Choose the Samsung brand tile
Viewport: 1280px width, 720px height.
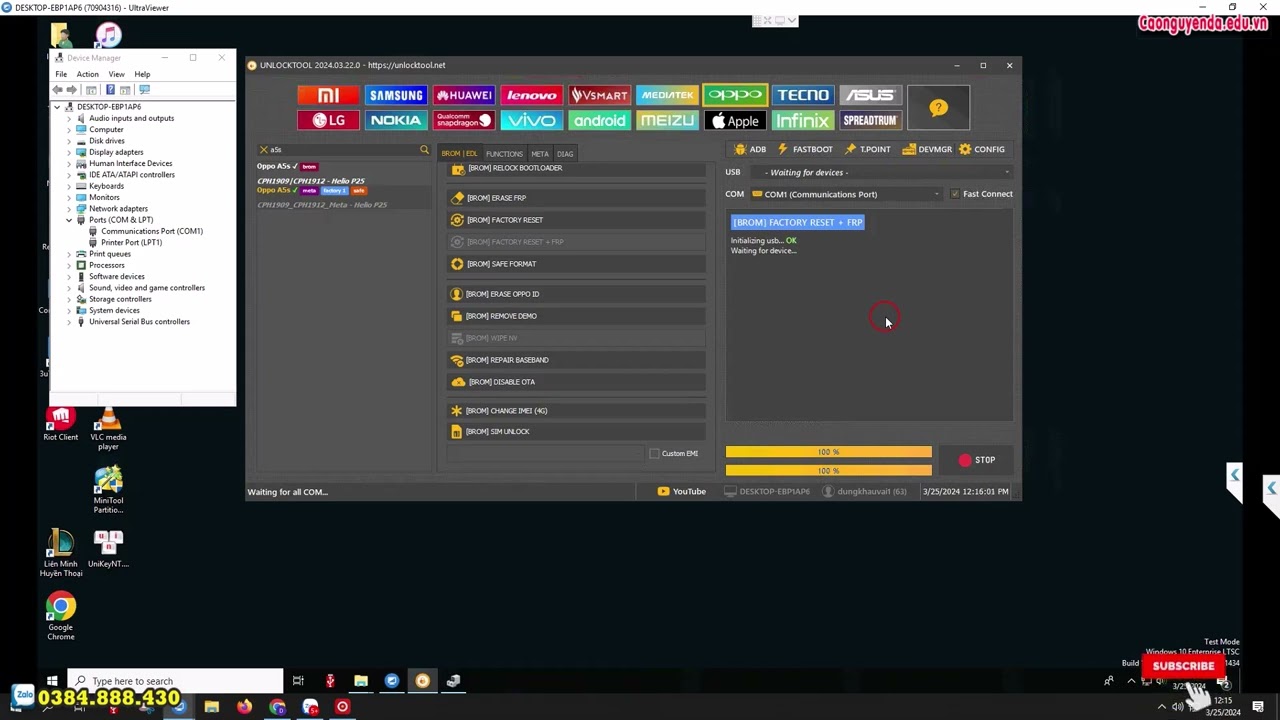pos(396,95)
